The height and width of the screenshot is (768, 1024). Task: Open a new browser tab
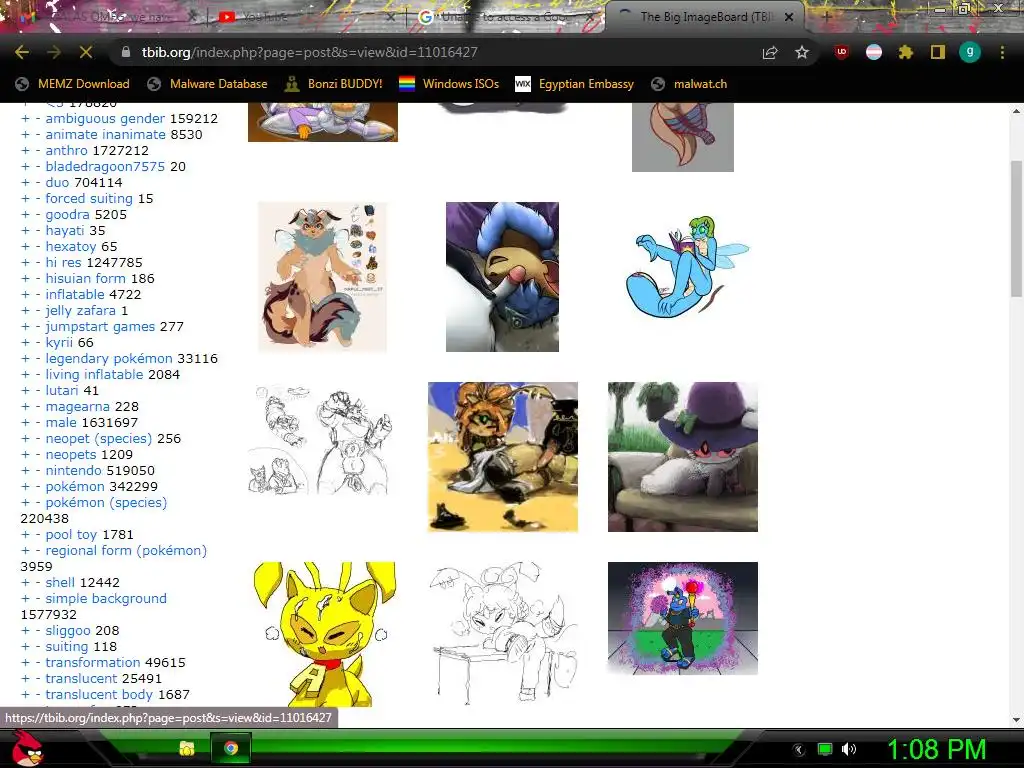click(x=827, y=17)
